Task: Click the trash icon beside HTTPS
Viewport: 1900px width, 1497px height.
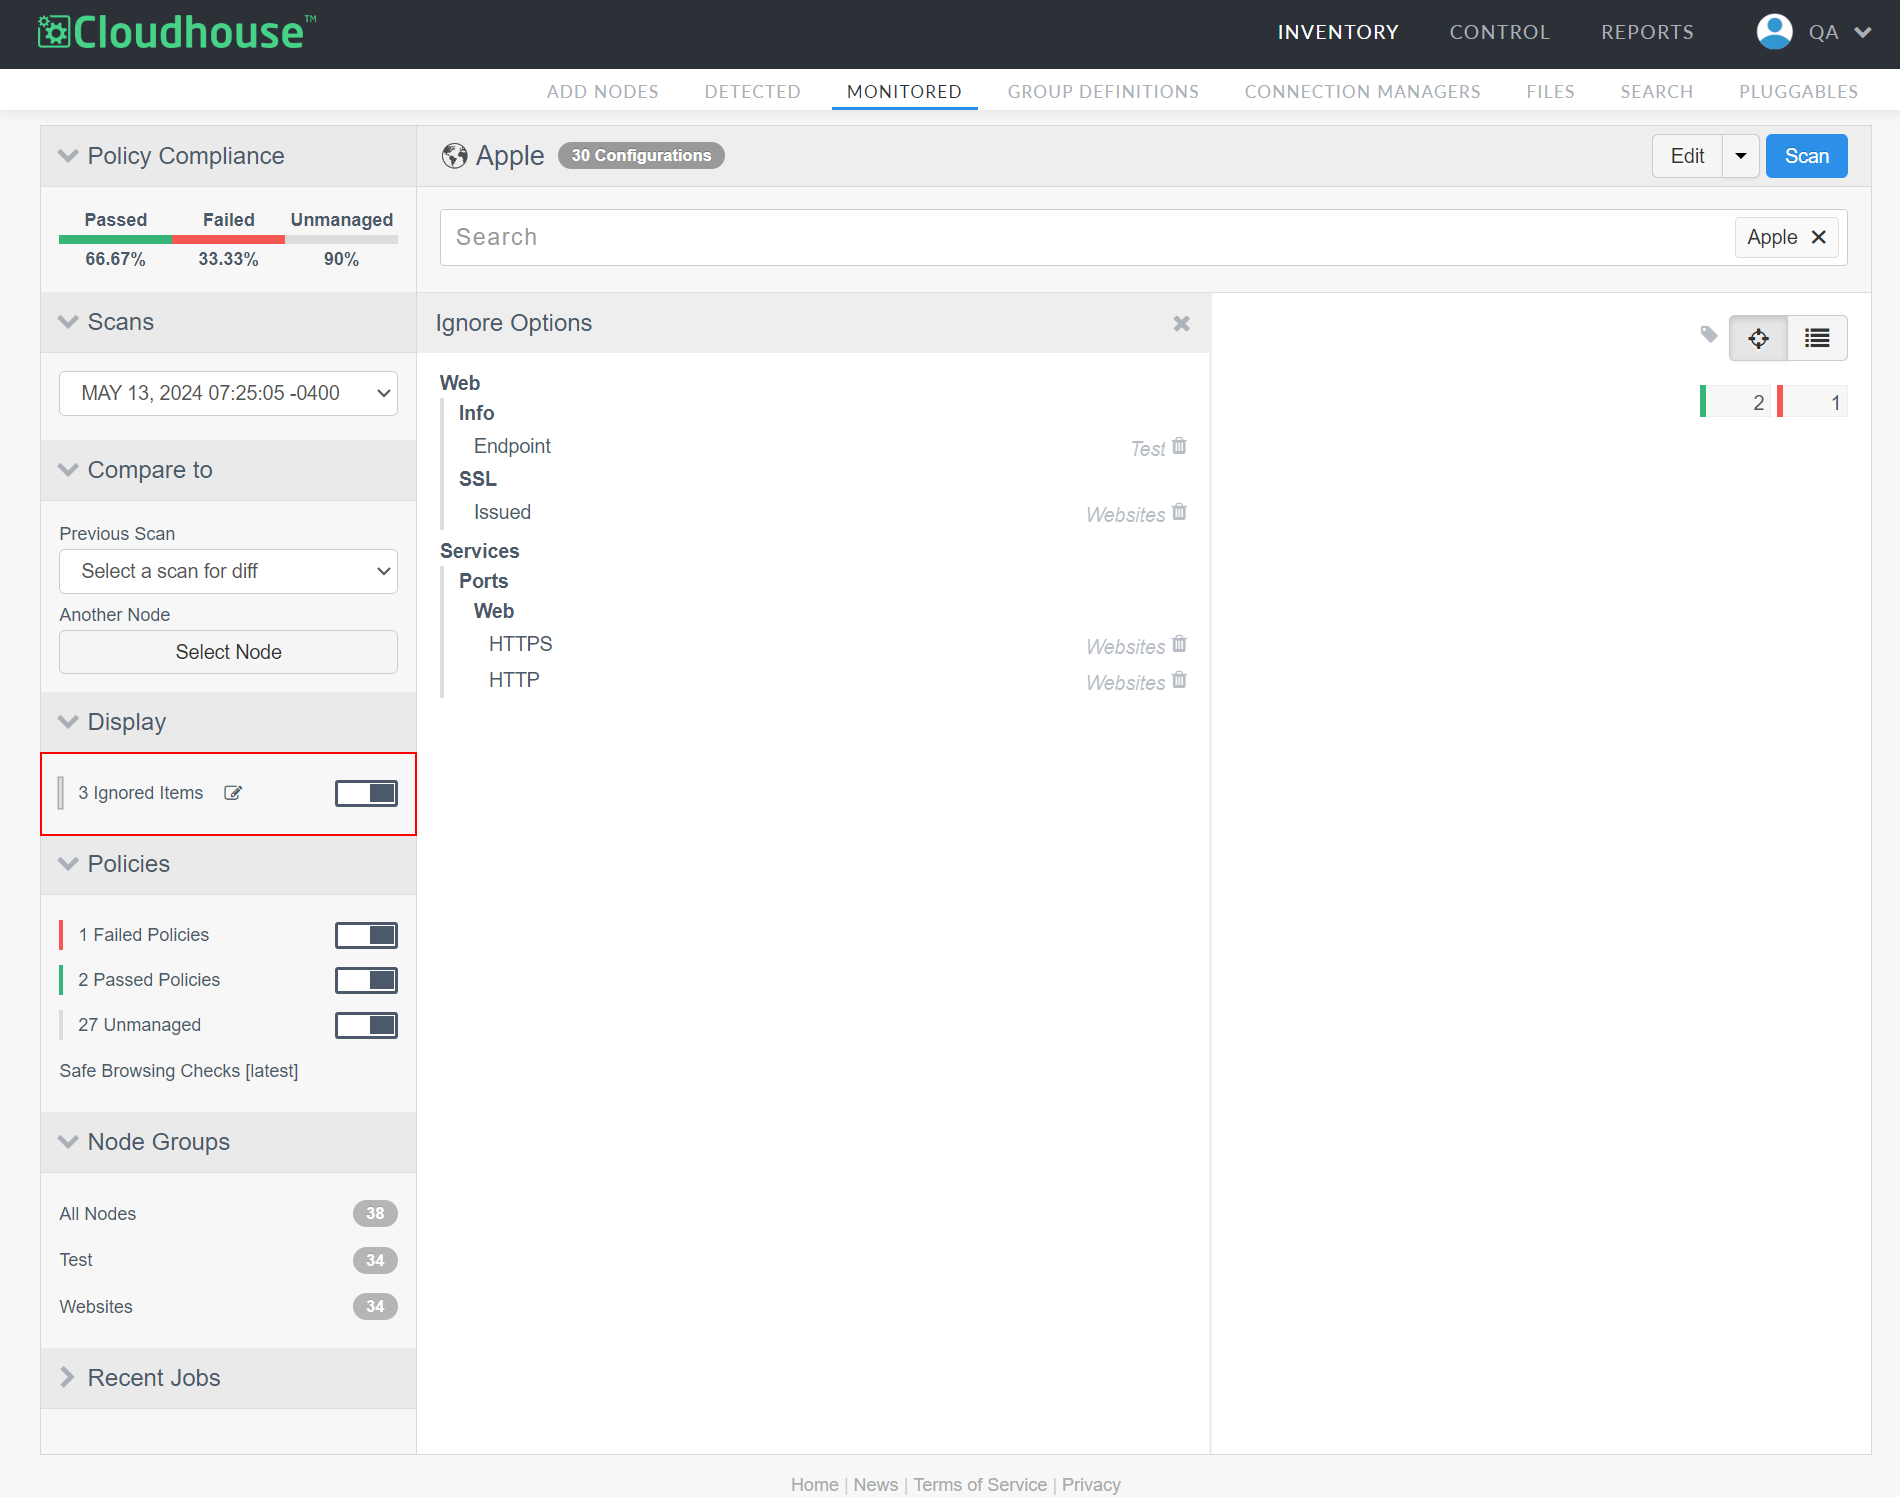Action: pyautogui.click(x=1179, y=644)
